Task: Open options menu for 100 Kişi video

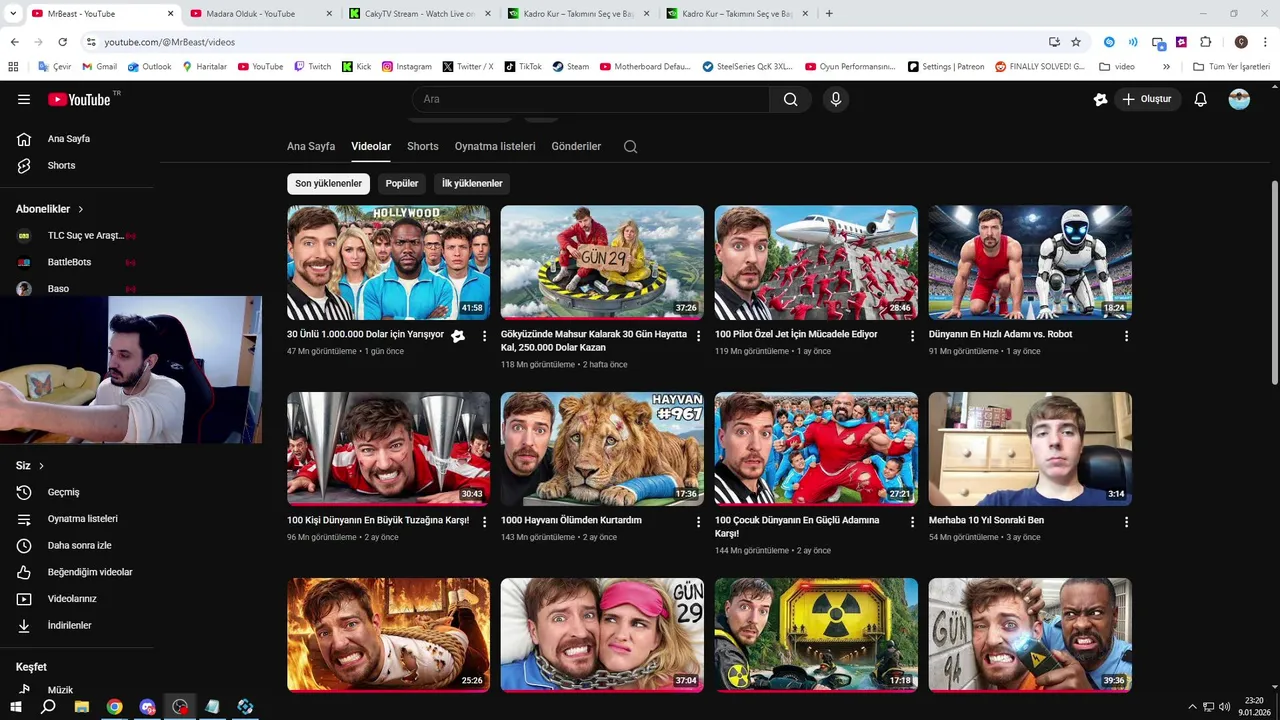Action: [485, 522]
